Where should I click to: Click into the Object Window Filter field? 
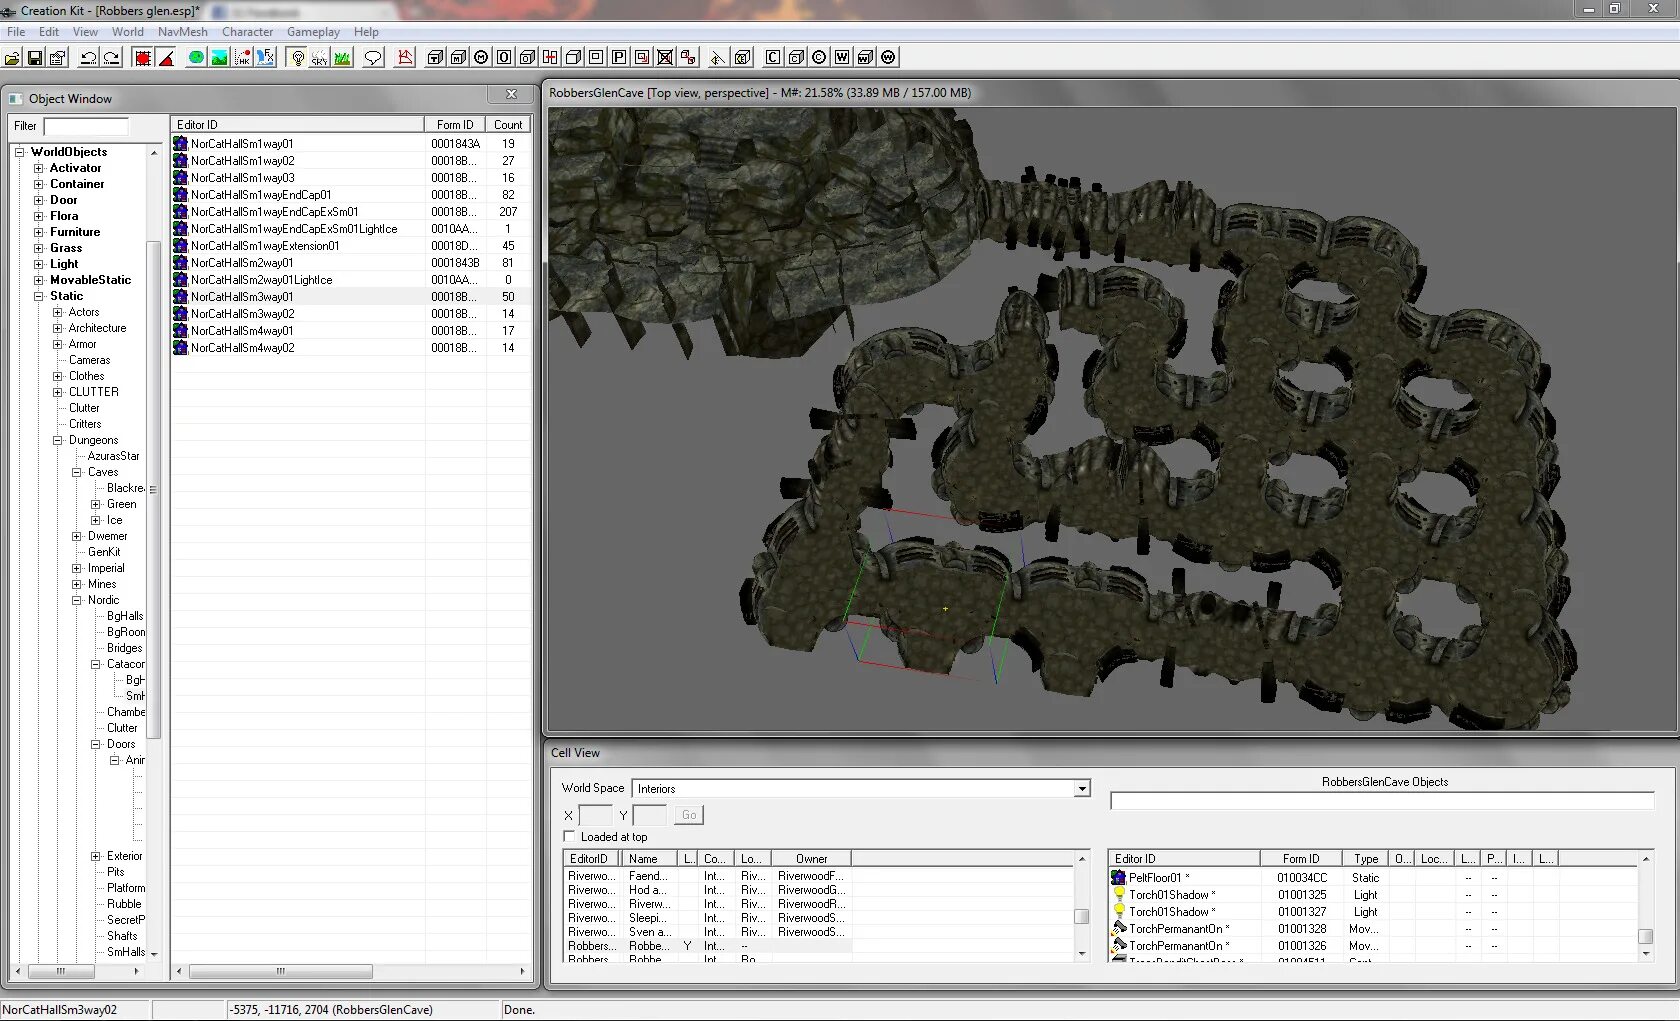[x=86, y=126]
